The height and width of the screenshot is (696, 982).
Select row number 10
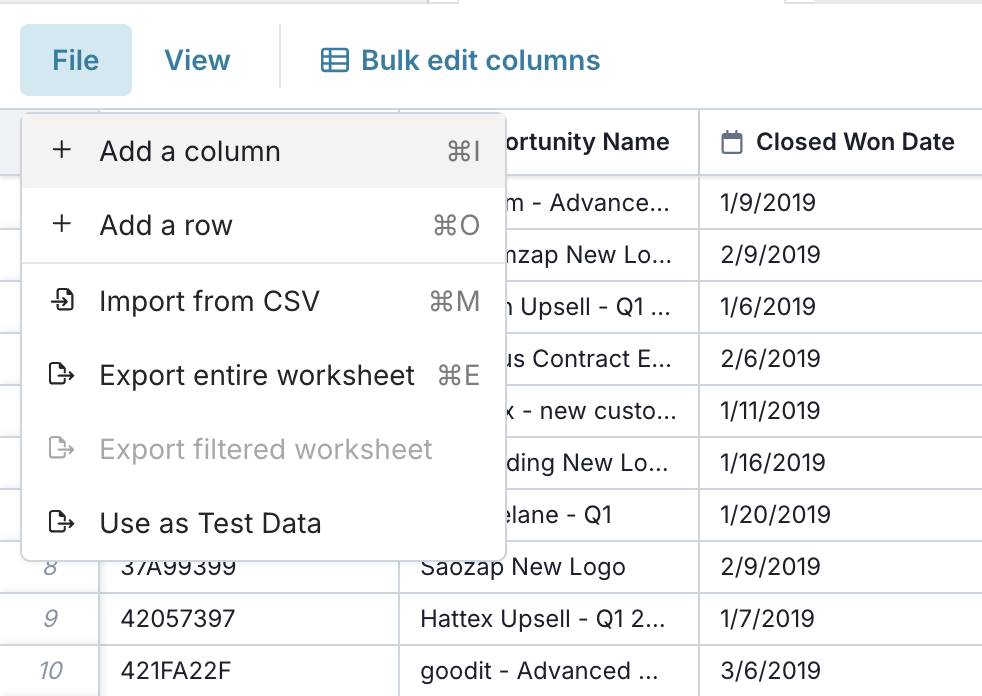click(x=49, y=671)
